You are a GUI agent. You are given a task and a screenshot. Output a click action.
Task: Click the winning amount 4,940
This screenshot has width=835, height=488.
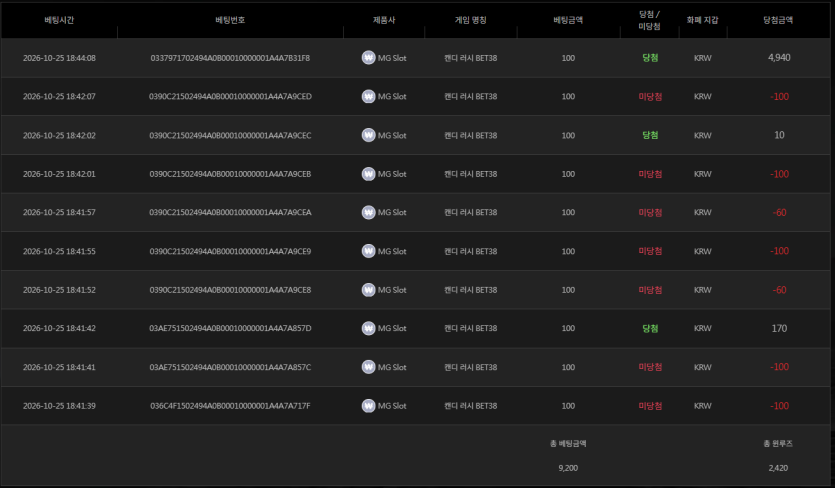pyautogui.click(x=779, y=58)
